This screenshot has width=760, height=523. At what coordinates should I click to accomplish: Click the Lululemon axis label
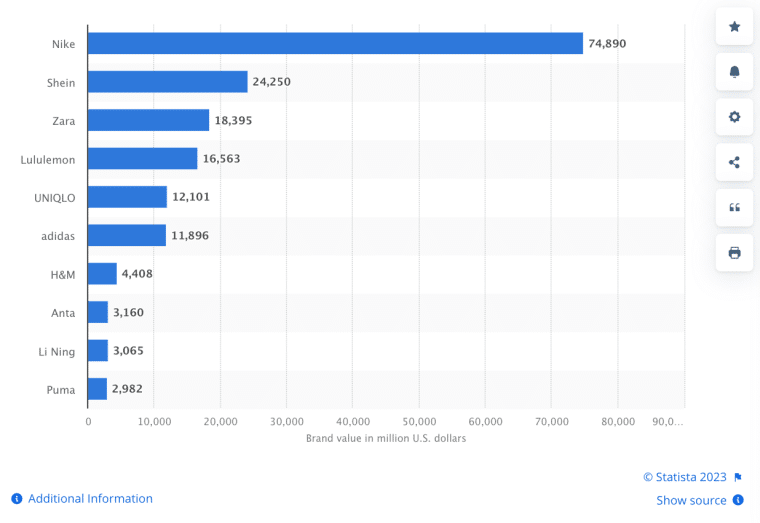[x=48, y=160]
